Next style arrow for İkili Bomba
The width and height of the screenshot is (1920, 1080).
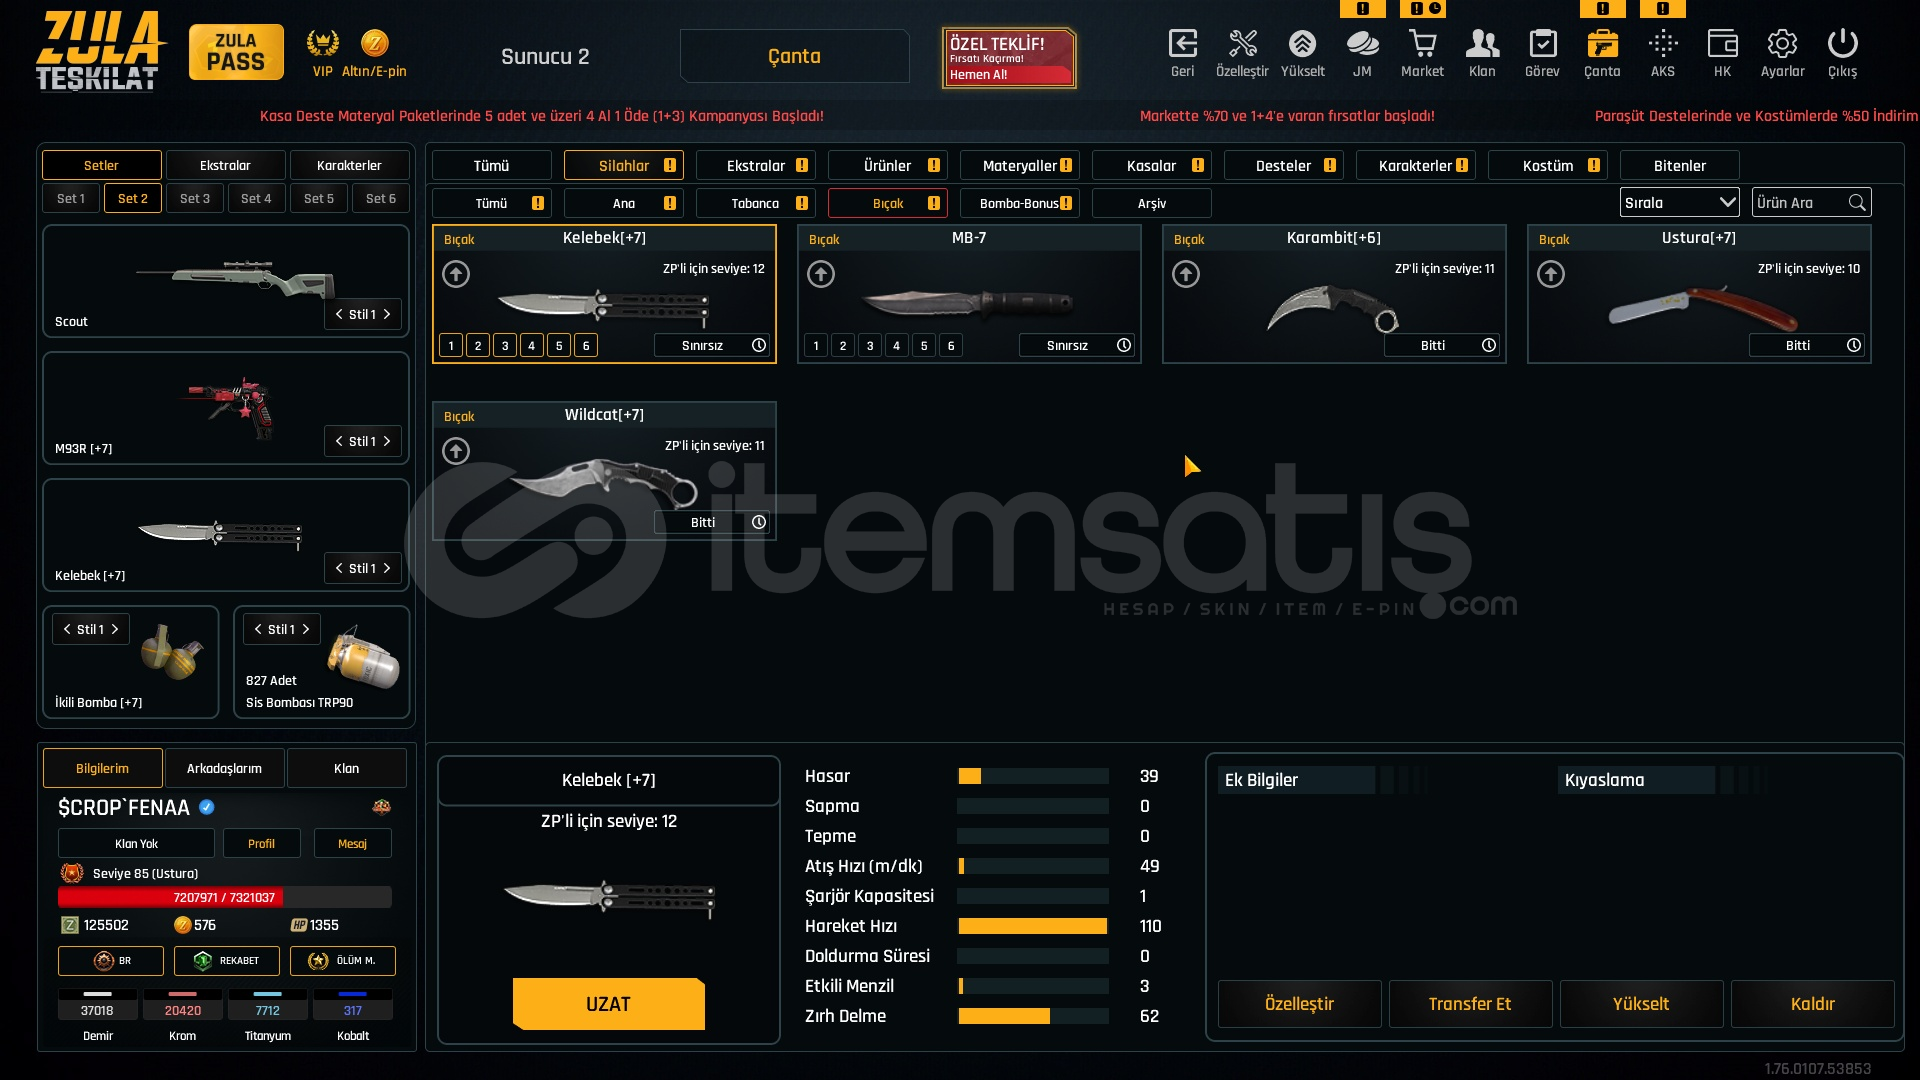[x=115, y=629]
